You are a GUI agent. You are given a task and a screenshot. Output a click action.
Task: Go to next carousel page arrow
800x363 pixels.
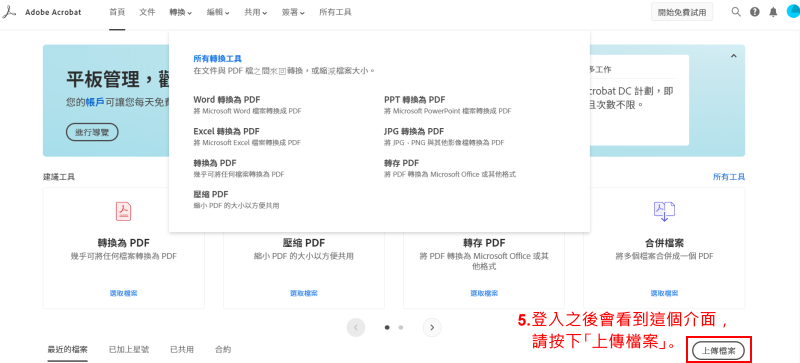[432, 327]
